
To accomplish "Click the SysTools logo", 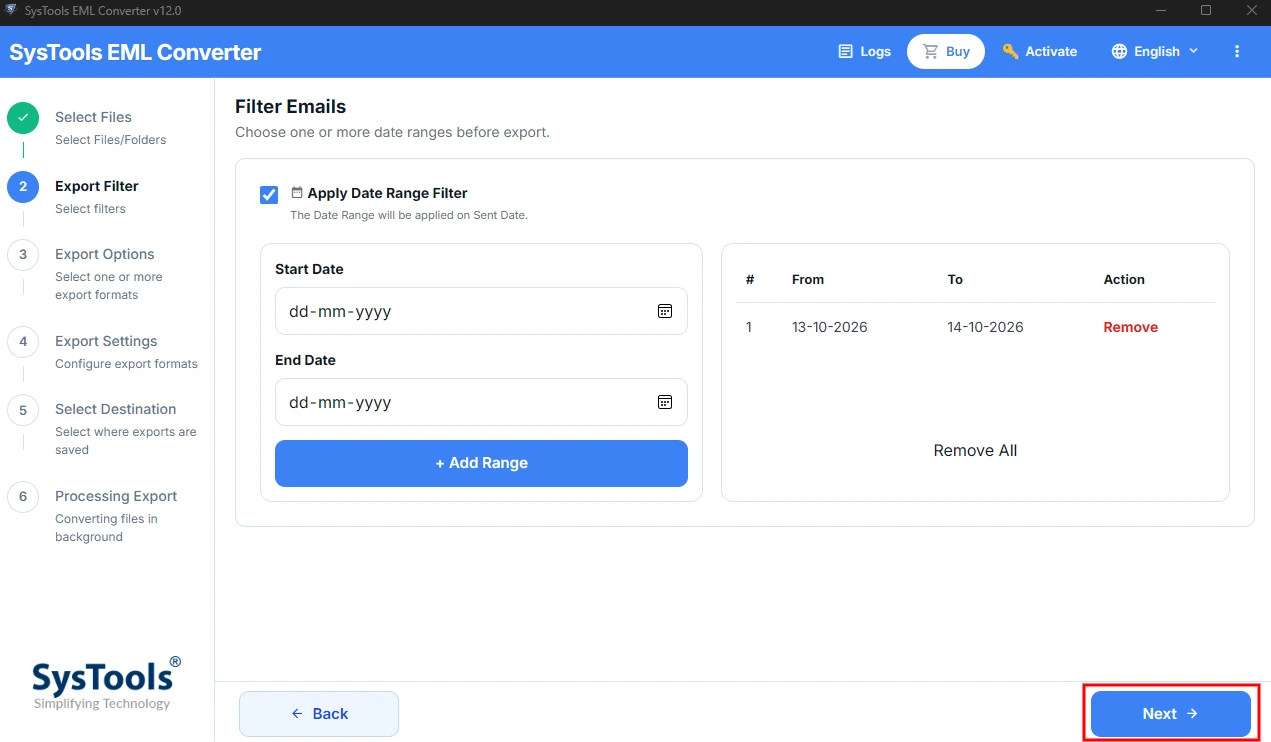I will click(106, 683).
